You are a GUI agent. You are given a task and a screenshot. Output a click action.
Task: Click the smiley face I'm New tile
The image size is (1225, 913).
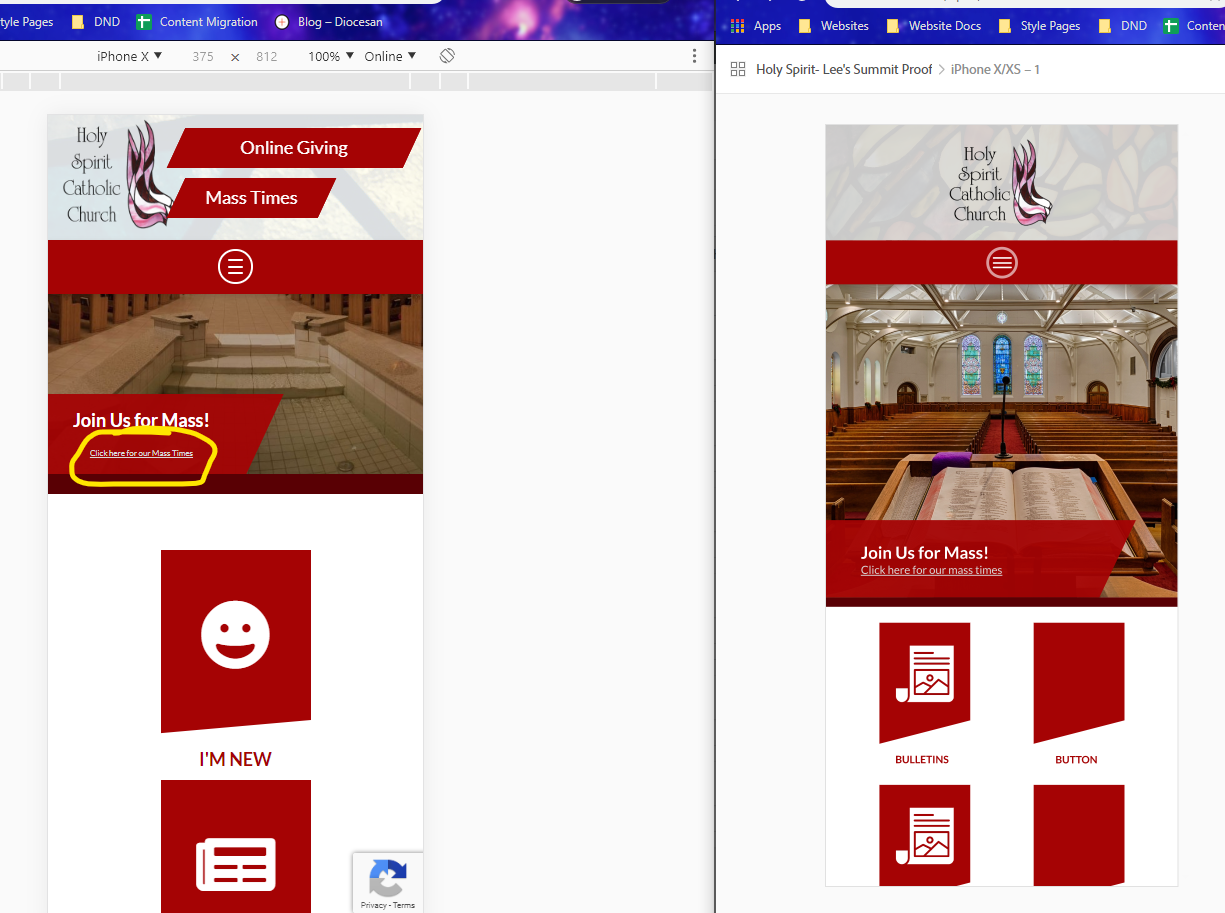click(x=236, y=638)
